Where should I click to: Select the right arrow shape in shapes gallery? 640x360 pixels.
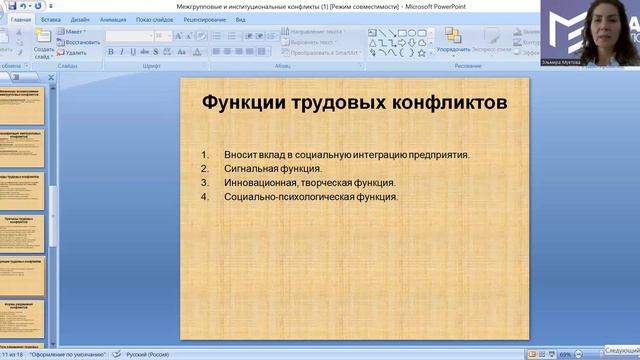tap(402, 43)
